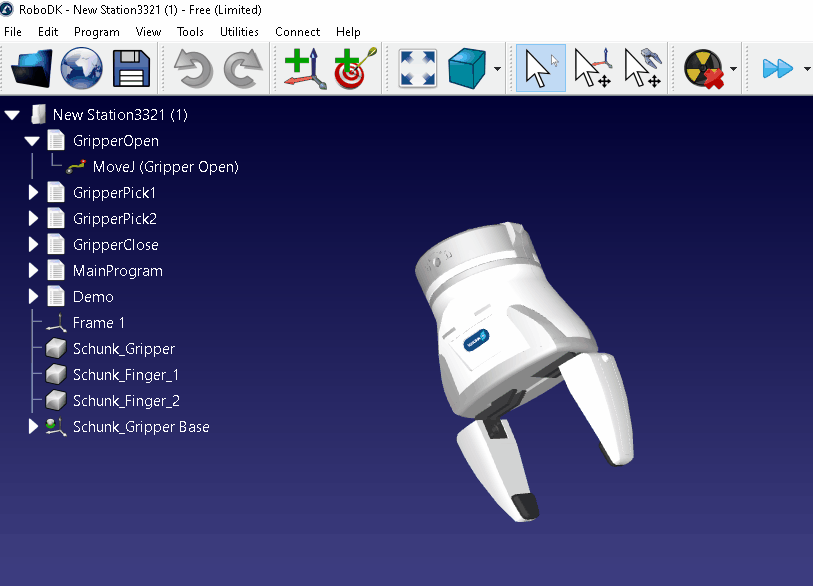Undo the last action
This screenshot has width=813, height=586.
[193, 68]
